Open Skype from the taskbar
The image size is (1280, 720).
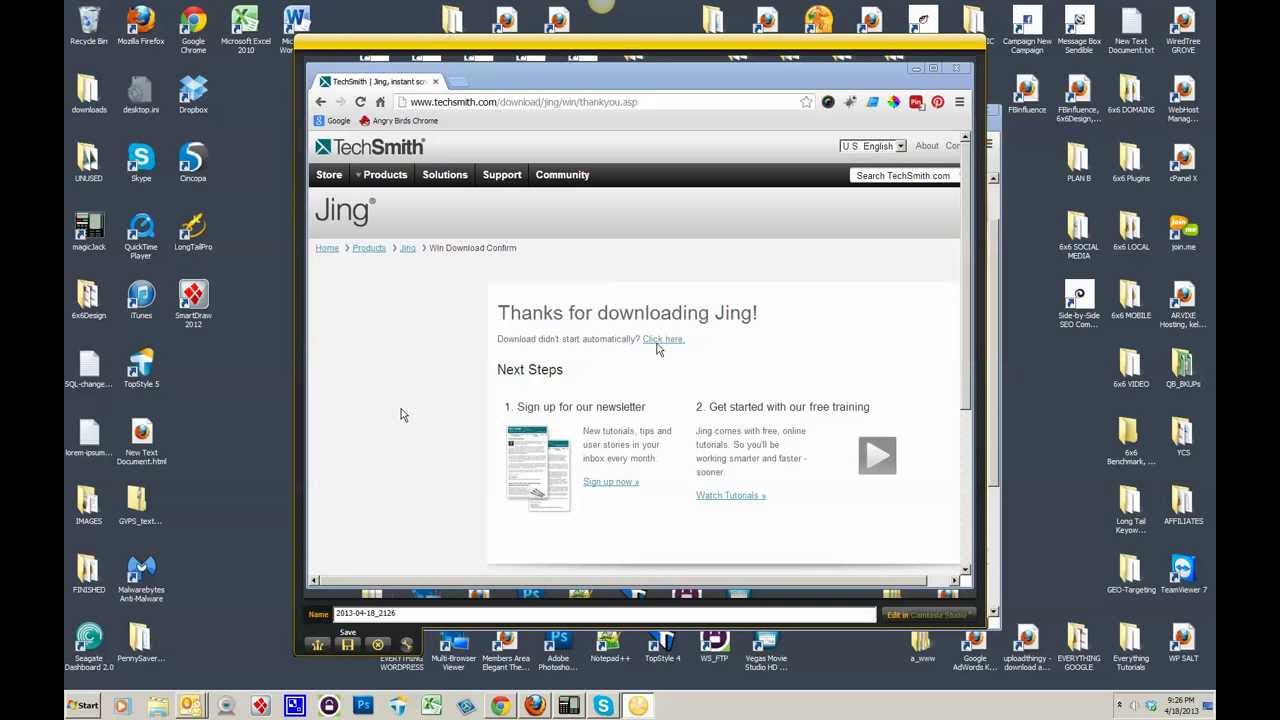(x=603, y=706)
